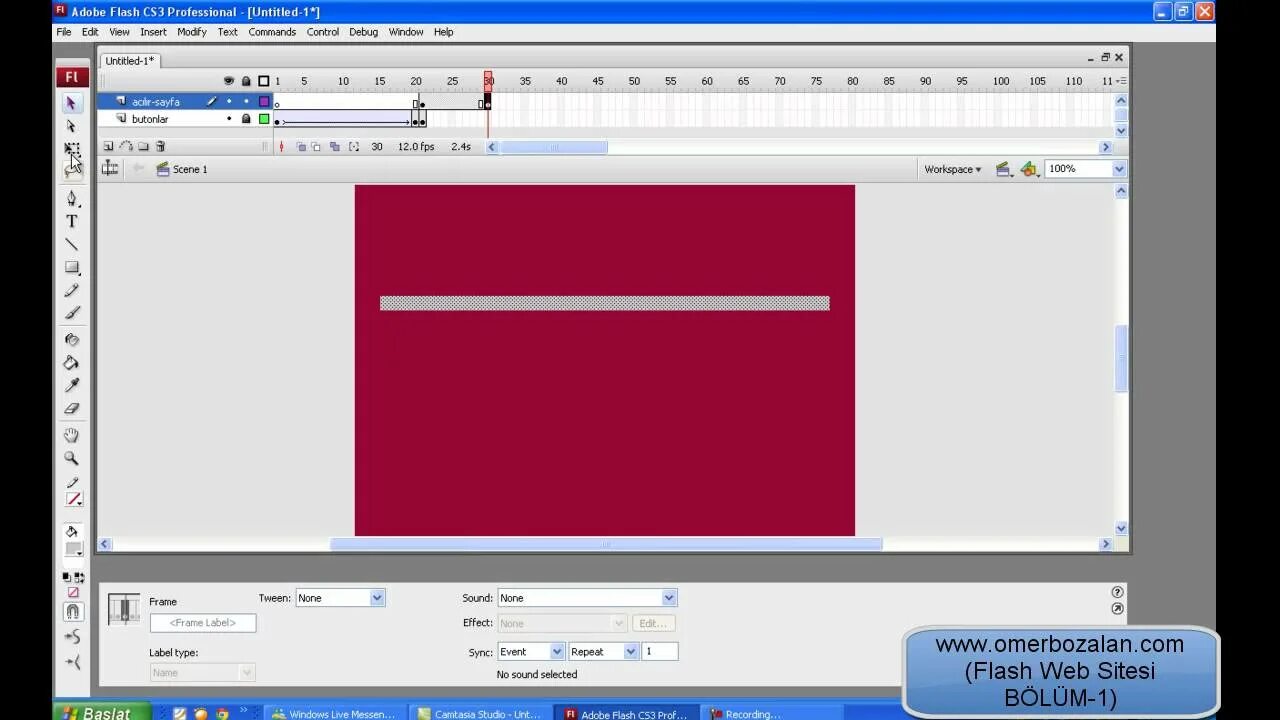Pick the Paint Bucket tool
The height and width of the screenshot is (720, 1280).
[x=71, y=361]
